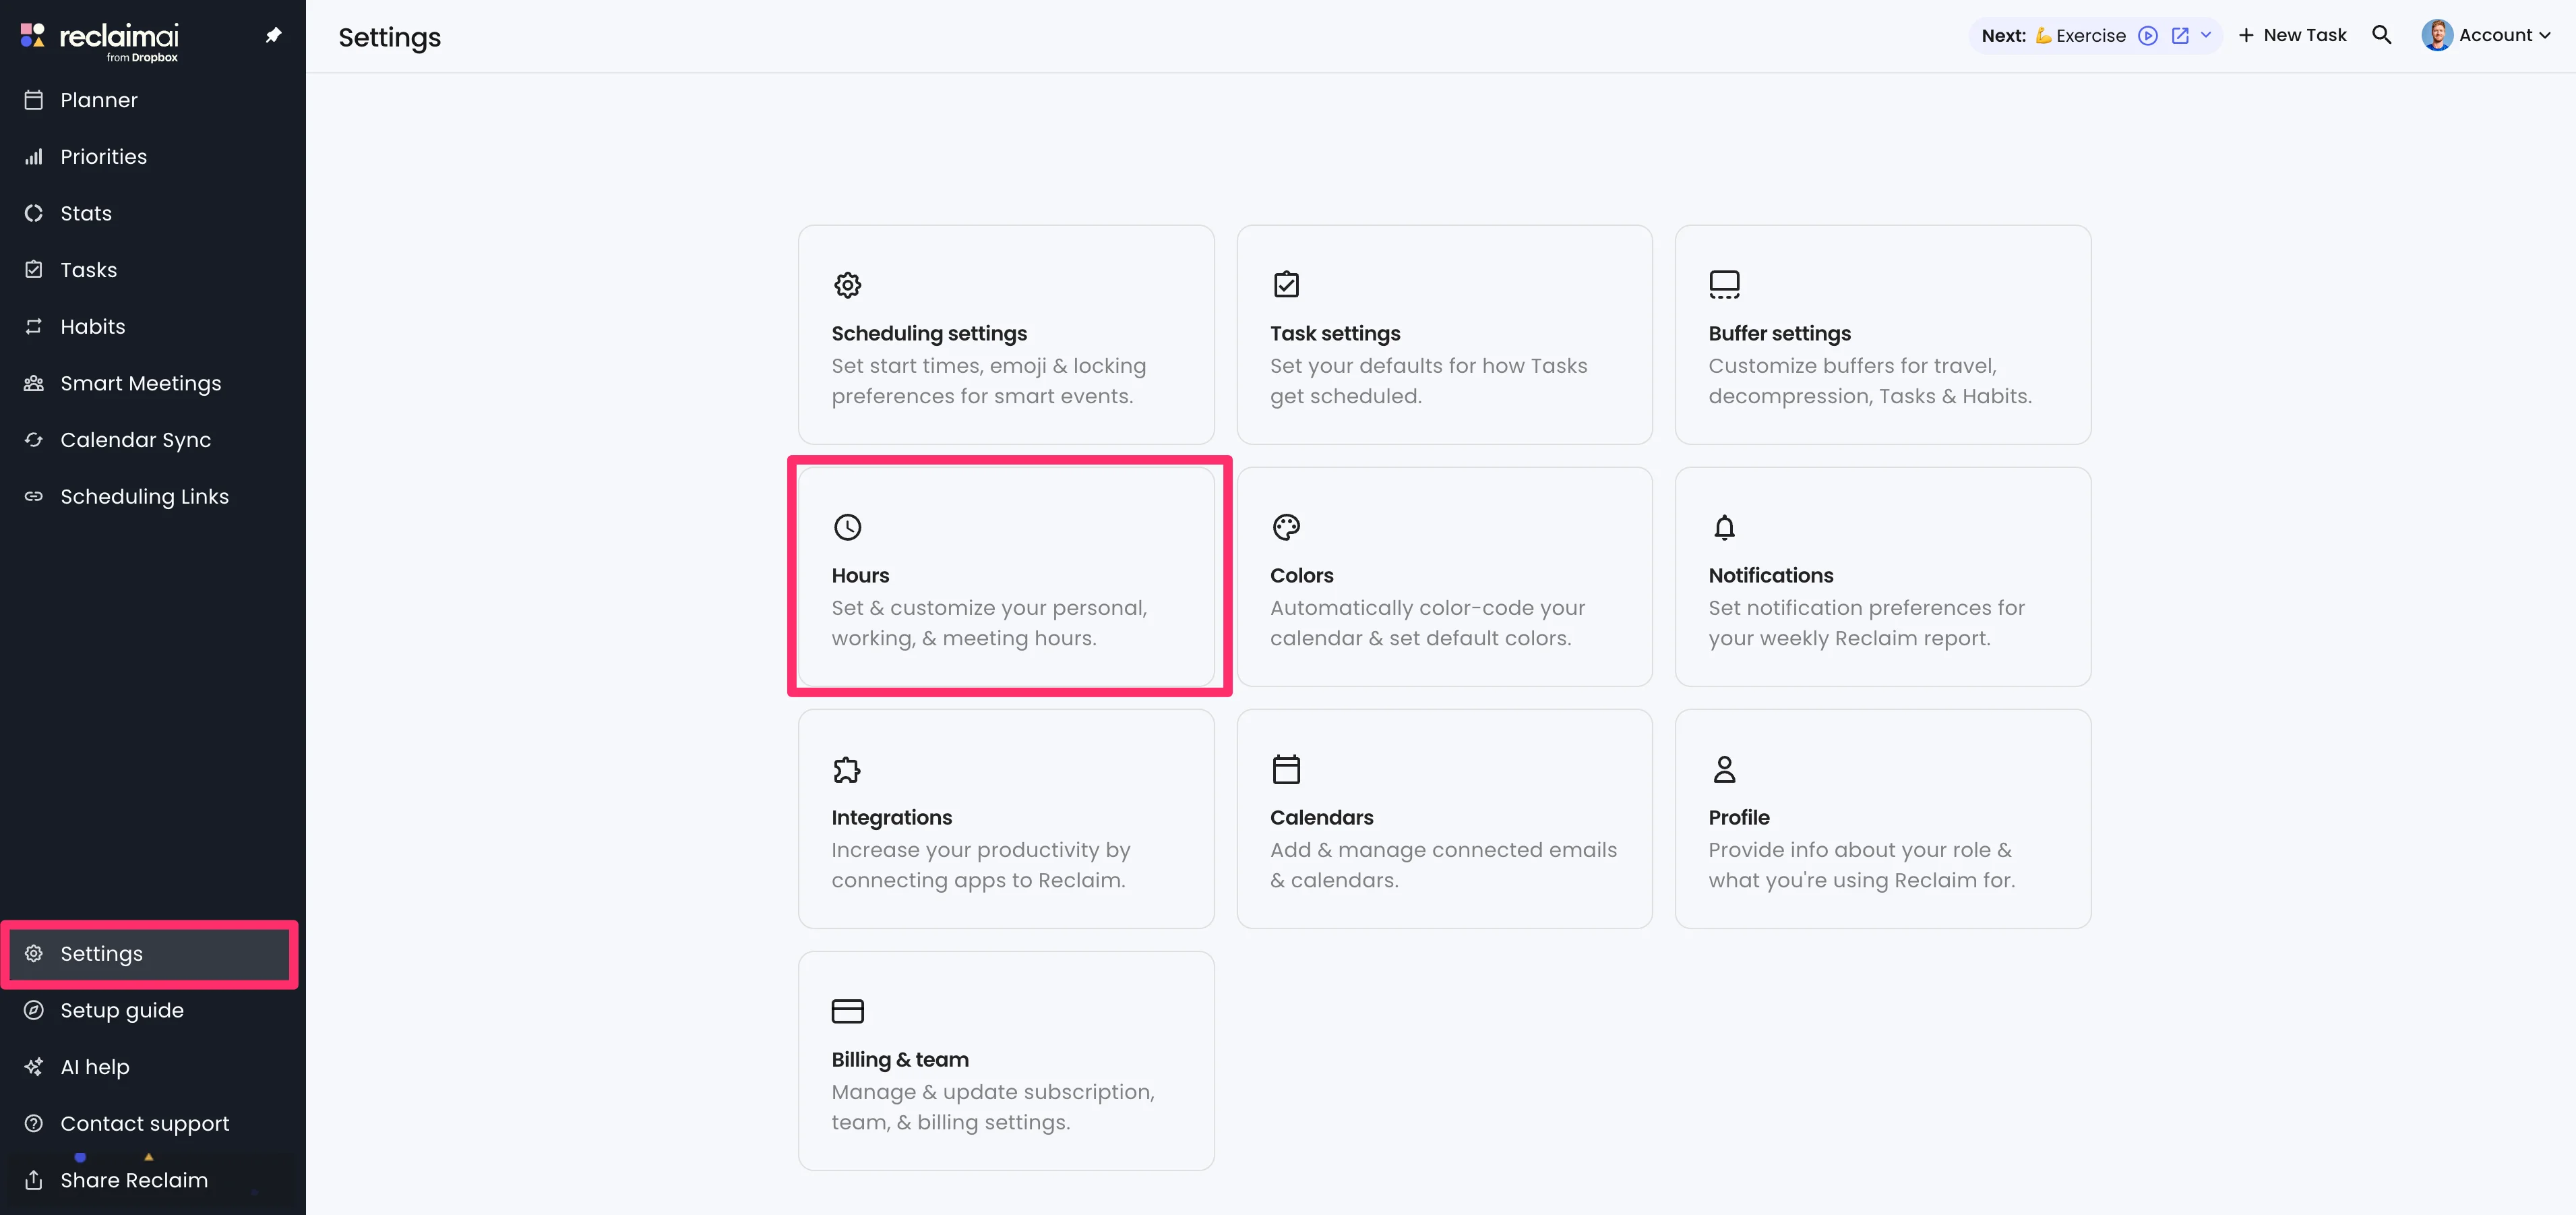This screenshot has width=2576, height=1215.
Task: Click the Colors palette icon
Action: point(1286,527)
